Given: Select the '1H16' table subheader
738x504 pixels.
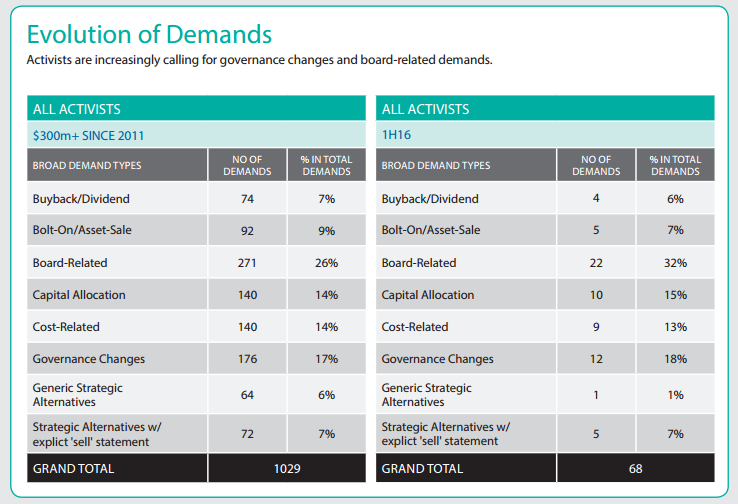Looking at the screenshot, I should pyautogui.click(x=396, y=134).
